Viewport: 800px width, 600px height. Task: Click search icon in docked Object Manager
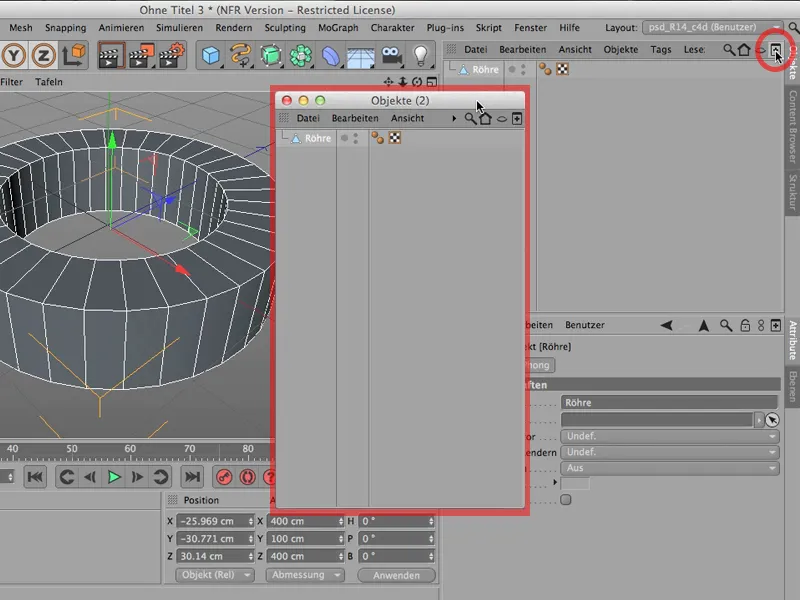(x=729, y=49)
